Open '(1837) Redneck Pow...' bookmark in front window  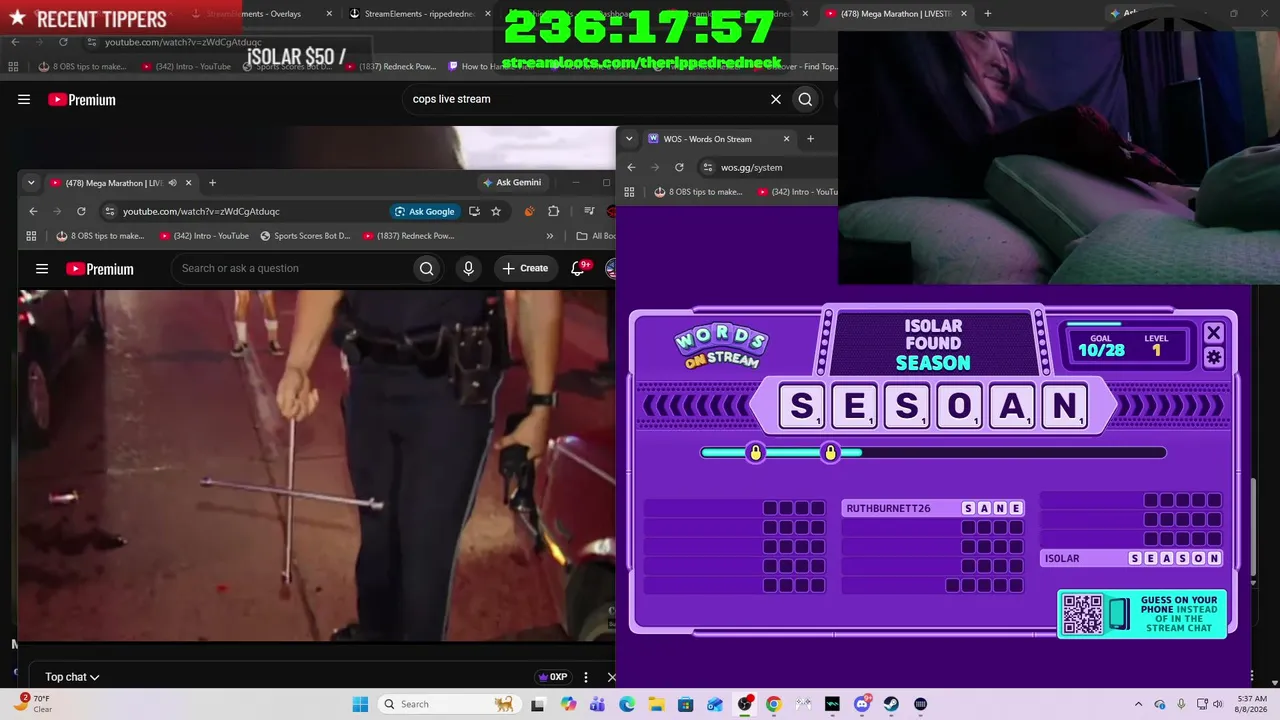tap(409, 236)
